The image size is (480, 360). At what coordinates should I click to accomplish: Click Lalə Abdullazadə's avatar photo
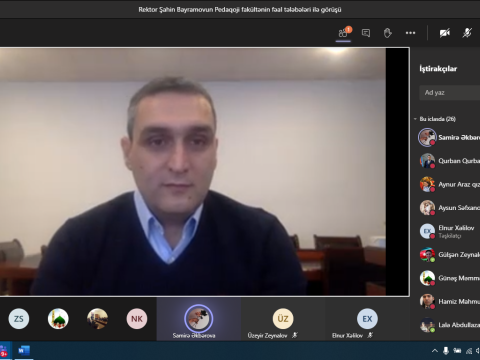pos(427,325)
